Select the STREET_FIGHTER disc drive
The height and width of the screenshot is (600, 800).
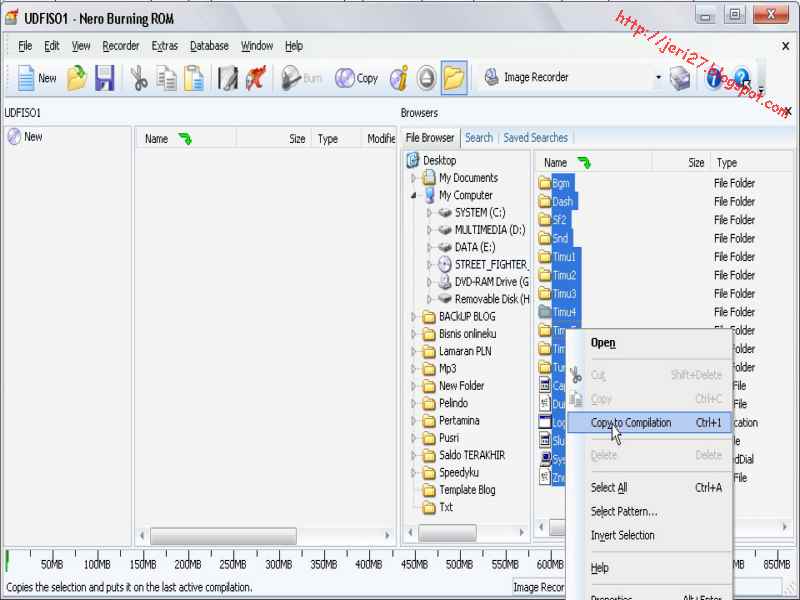click(483, 265)
